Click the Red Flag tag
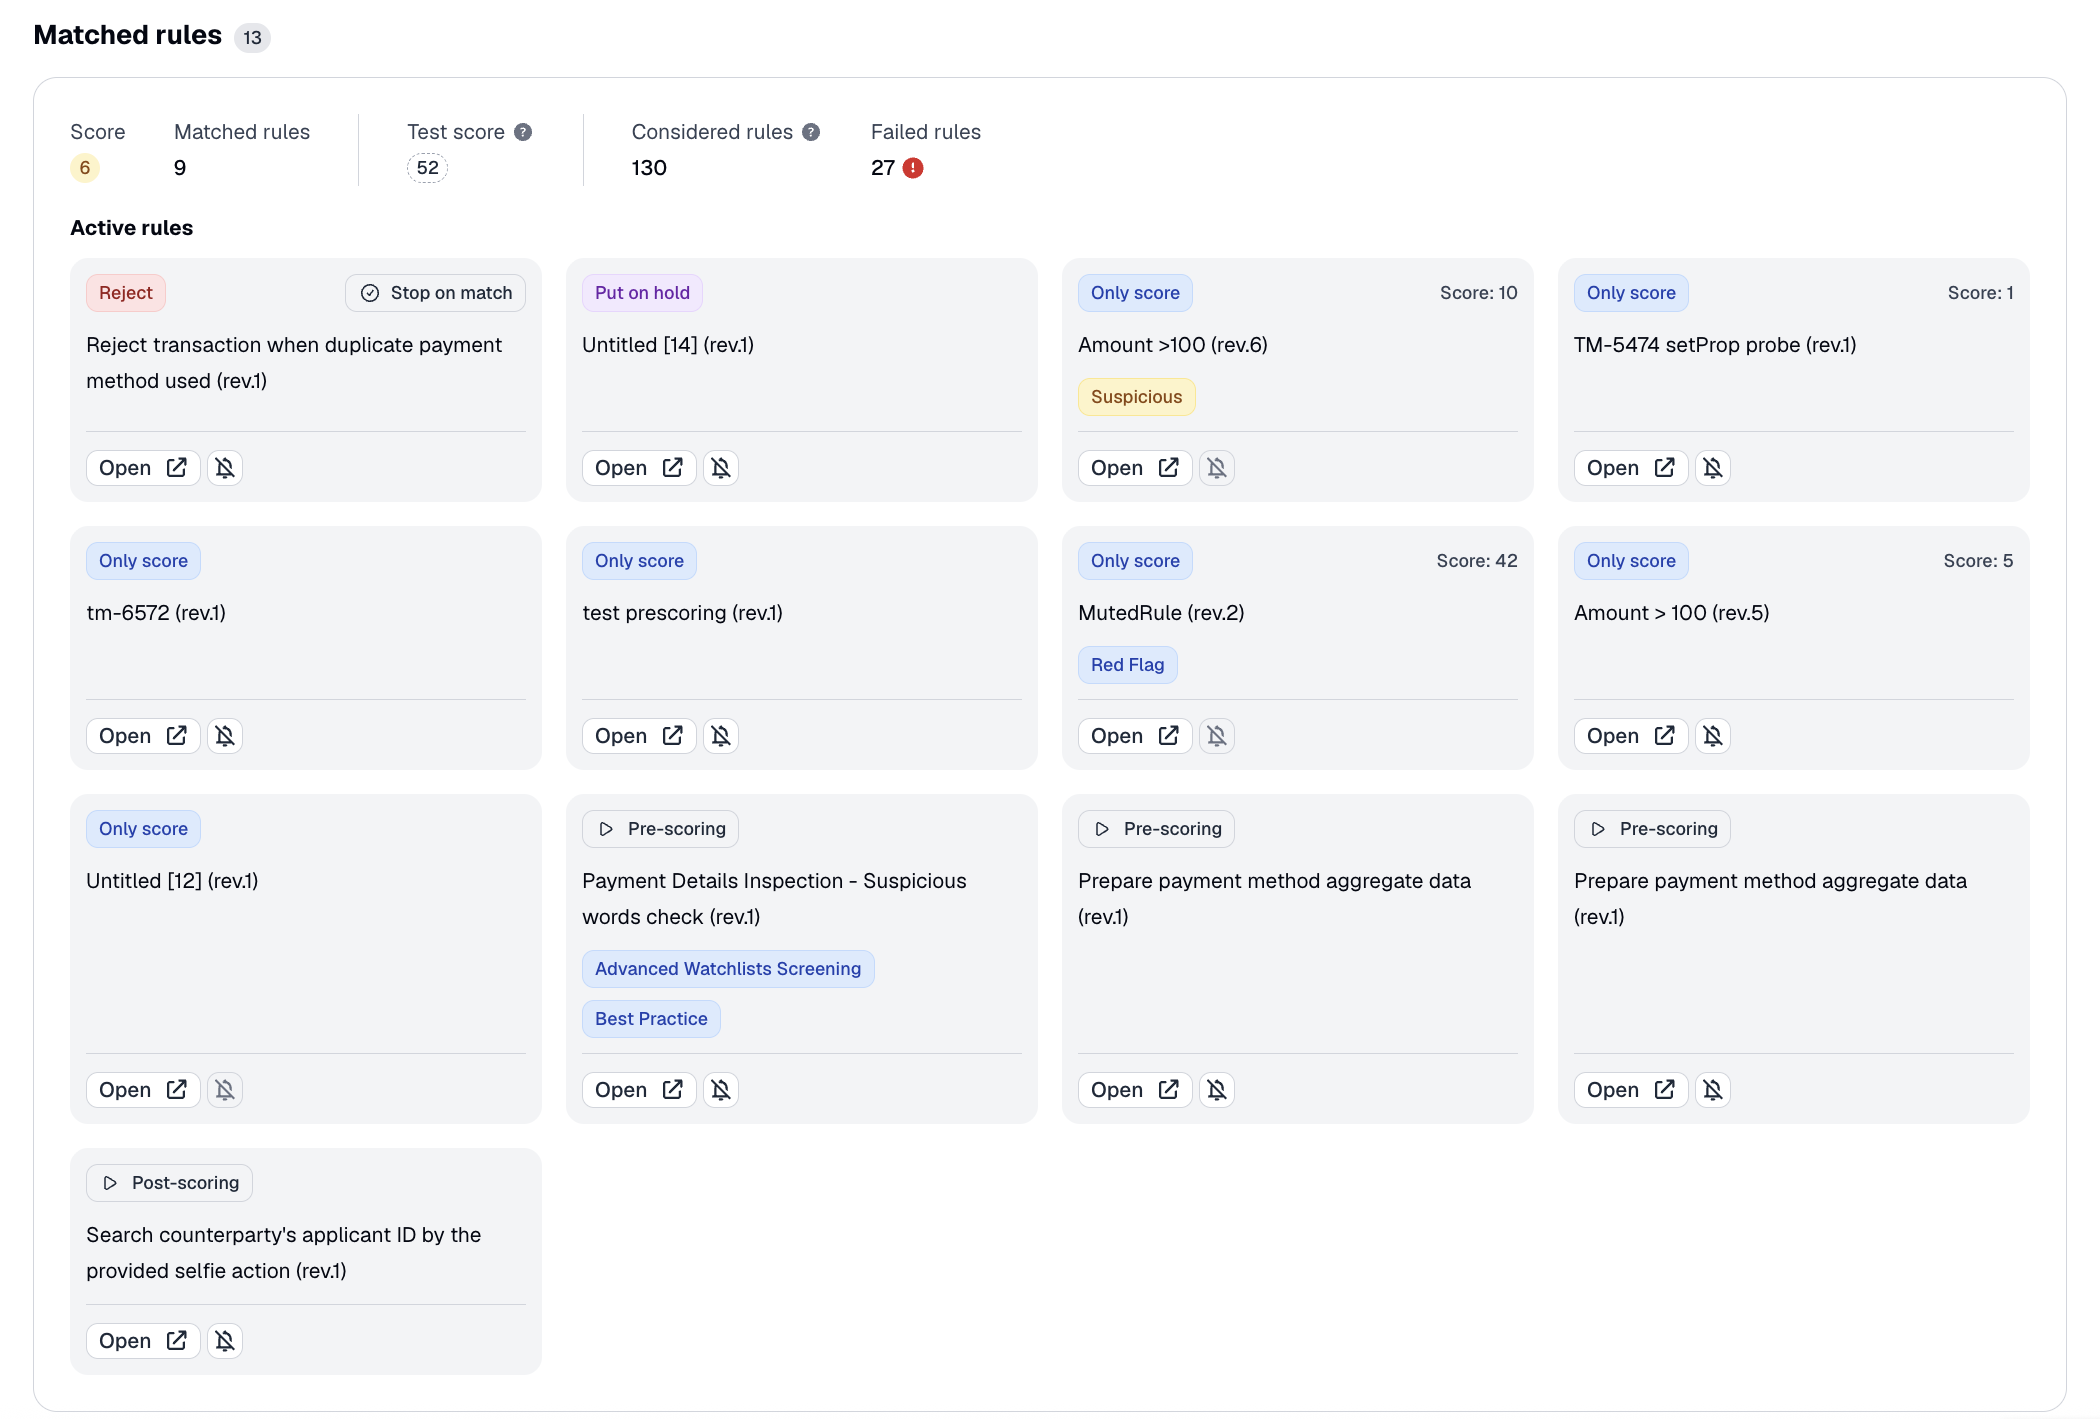Screen dimensions: 2100x1419 coord(1127,665)
